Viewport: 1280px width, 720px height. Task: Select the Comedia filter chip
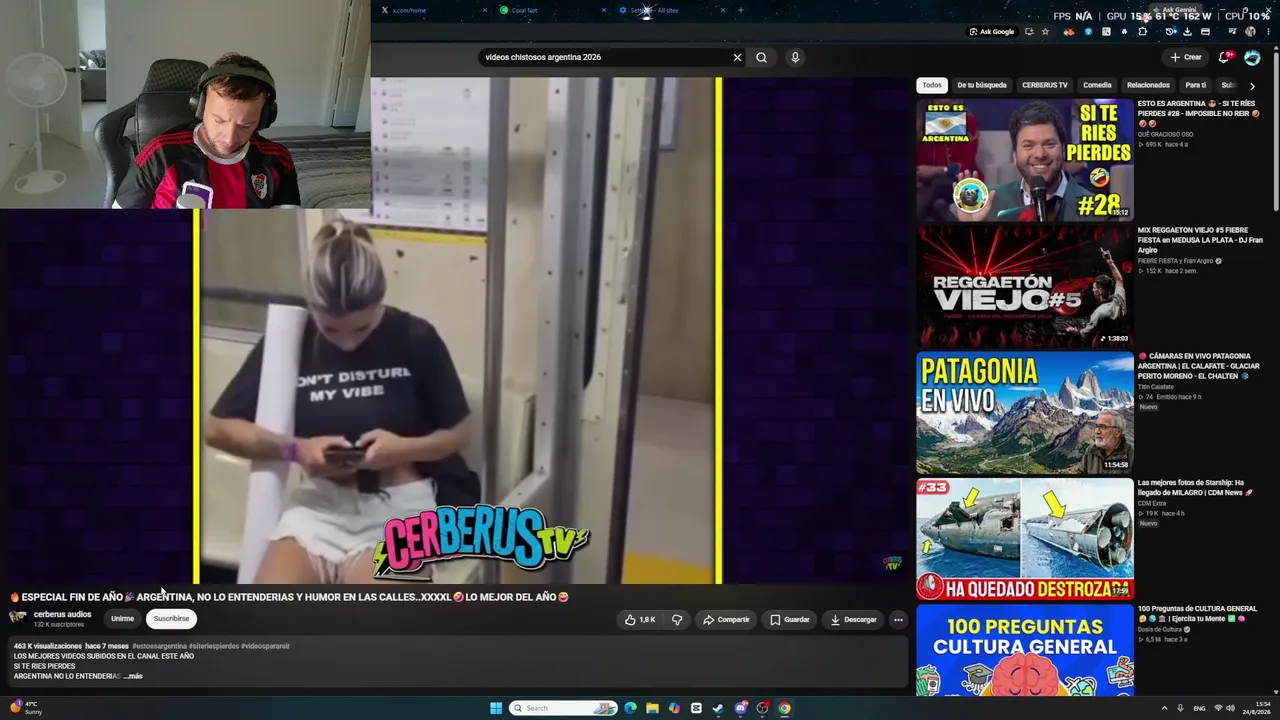point(1097,85)
